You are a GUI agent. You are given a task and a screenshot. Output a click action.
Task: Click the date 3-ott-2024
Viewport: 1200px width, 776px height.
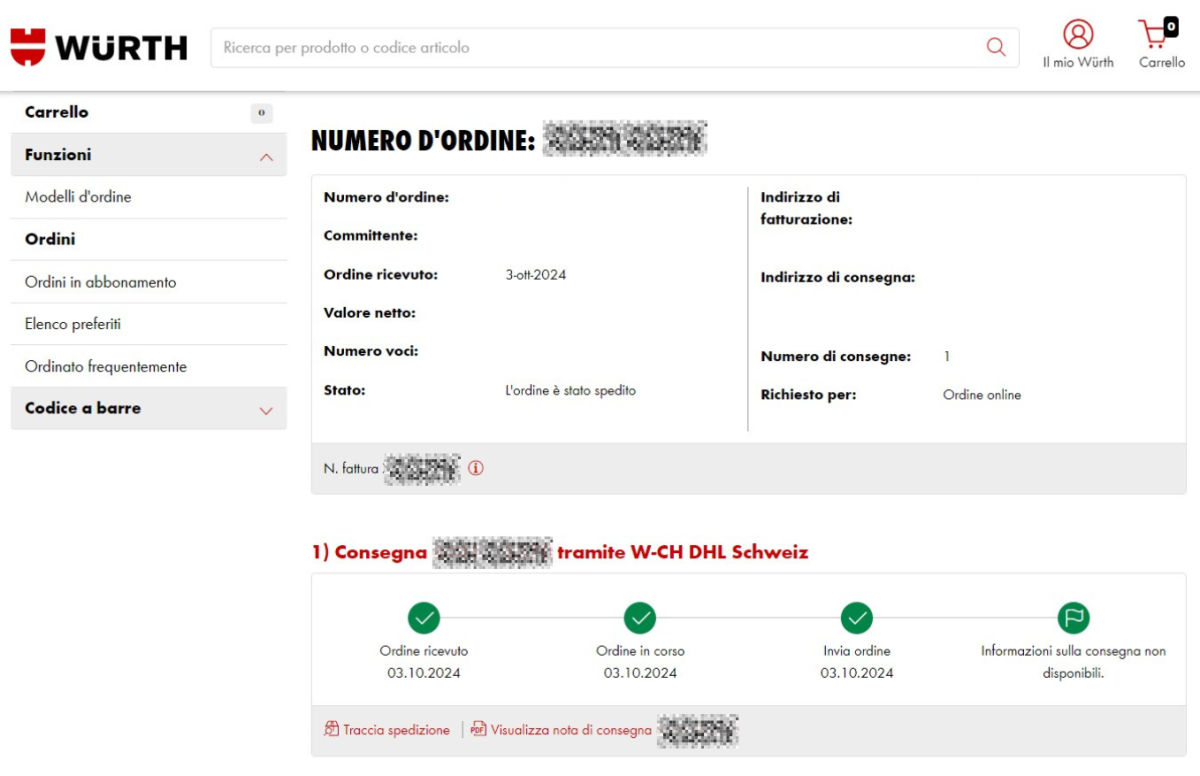536,274
